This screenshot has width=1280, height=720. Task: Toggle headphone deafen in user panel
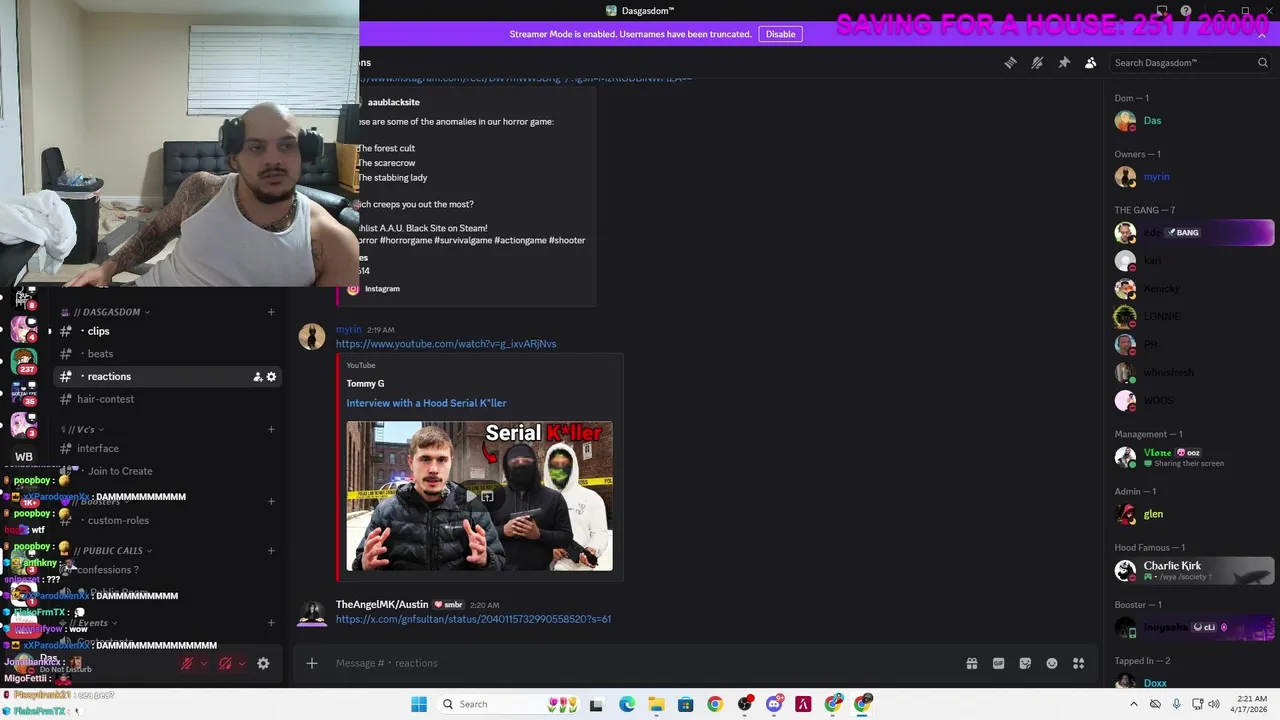[x=225, y=663]
